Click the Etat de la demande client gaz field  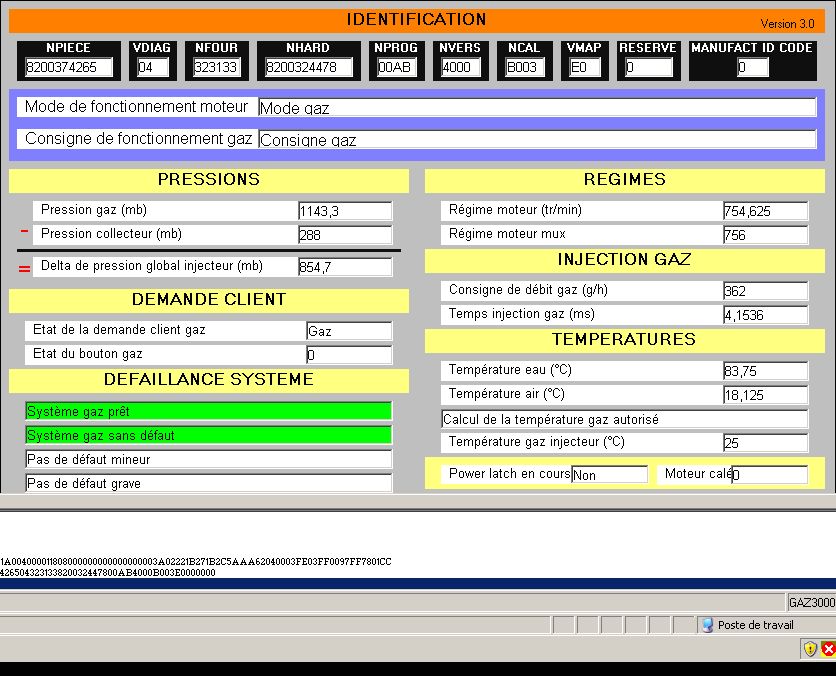tap(349, 331)
